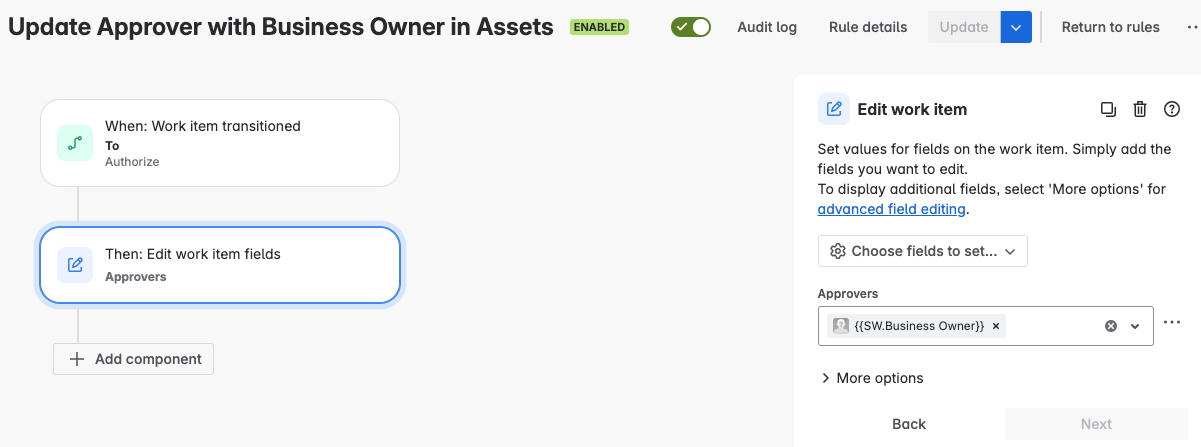
Task: Delete component using trash icon
Action: tap(1140, 109)
